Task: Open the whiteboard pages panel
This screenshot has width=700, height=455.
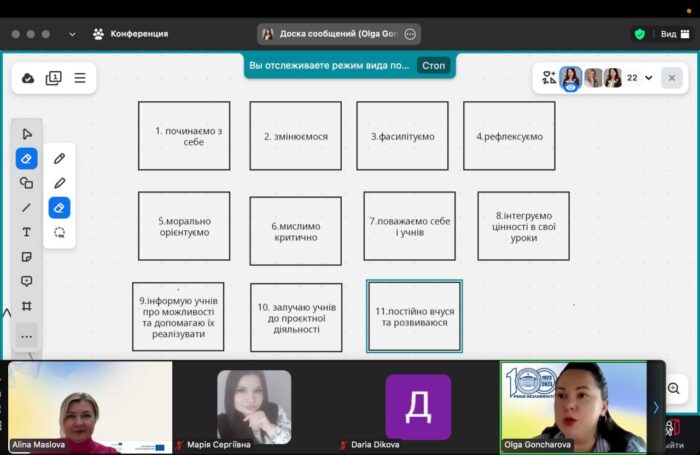Action: pos(54,78)
